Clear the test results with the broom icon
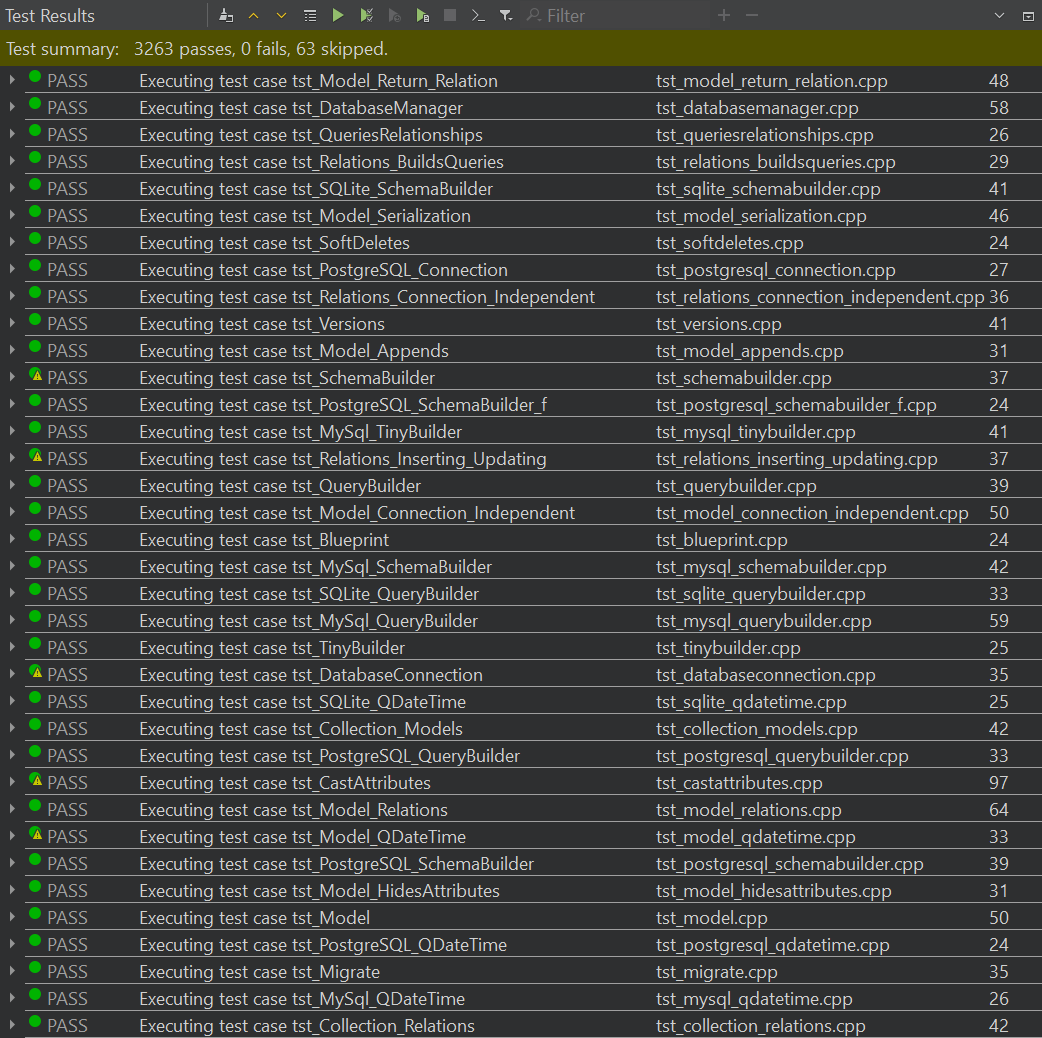This screenshot has height=1038, width=1042. (226, 15)
